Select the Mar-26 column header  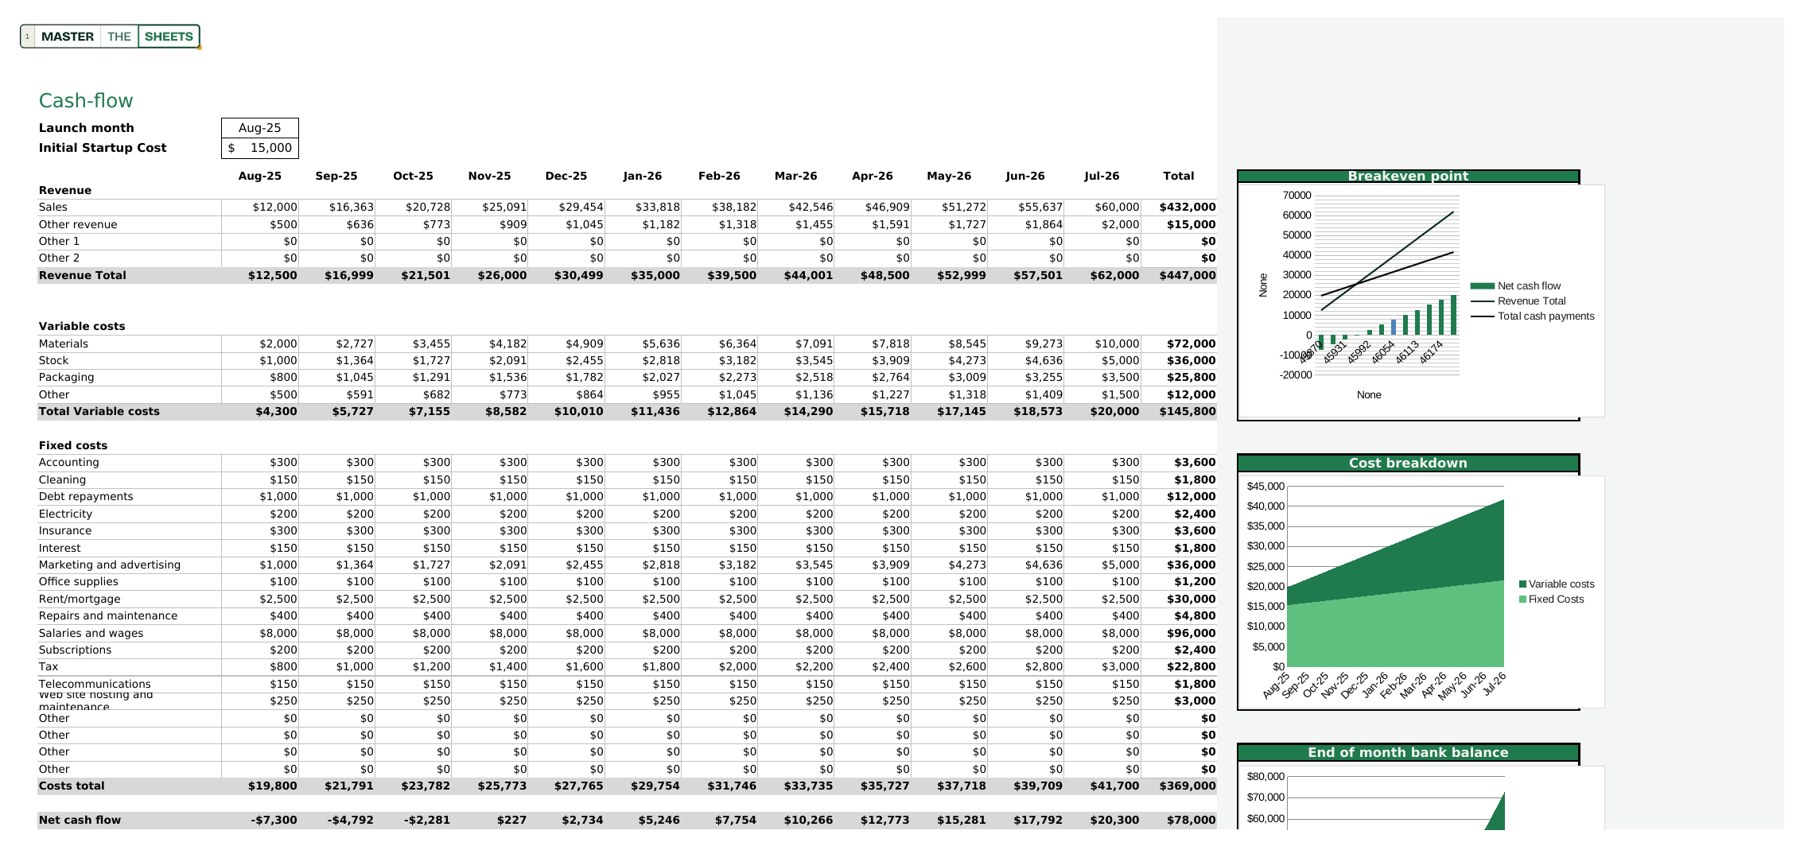796,176
